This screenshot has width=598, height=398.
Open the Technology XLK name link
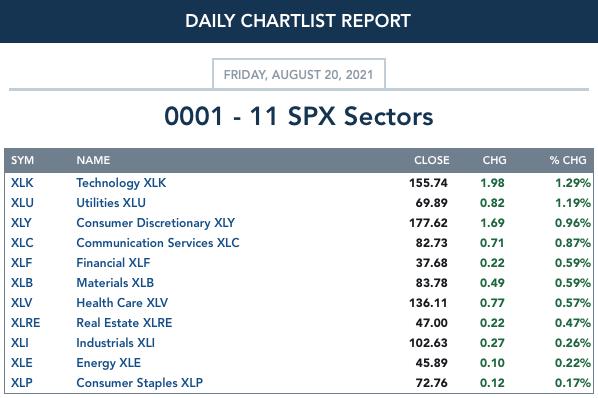pyautogui.click(x=121, y=183)
